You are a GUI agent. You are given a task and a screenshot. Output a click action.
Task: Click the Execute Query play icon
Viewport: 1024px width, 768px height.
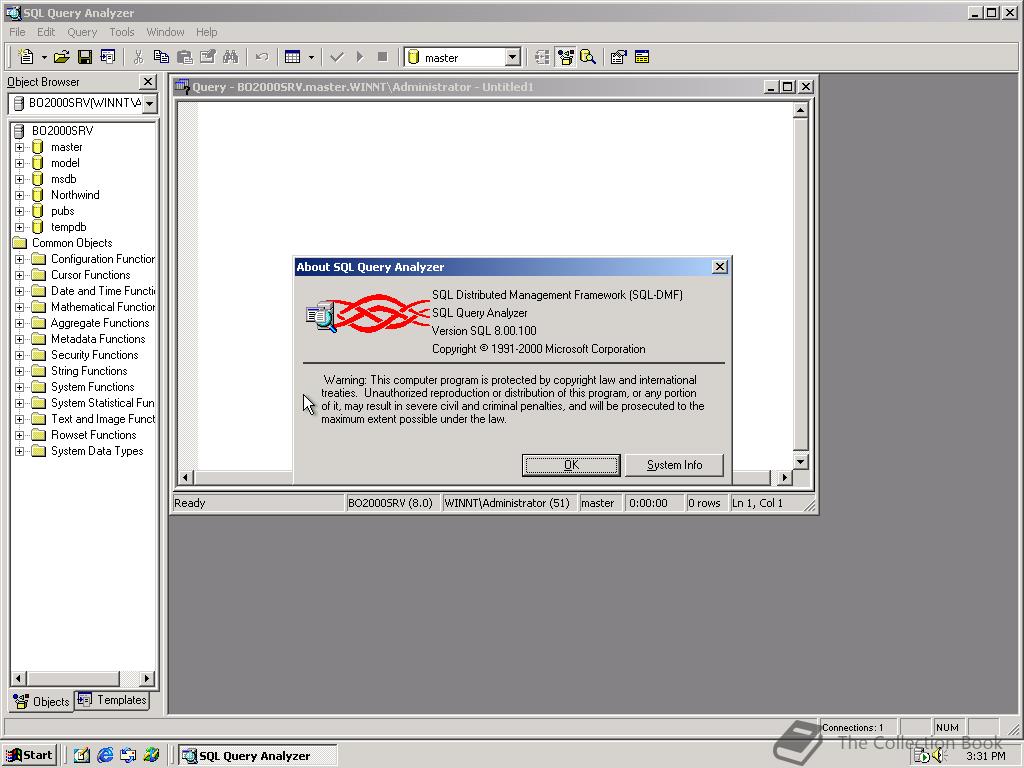(360, 57)
